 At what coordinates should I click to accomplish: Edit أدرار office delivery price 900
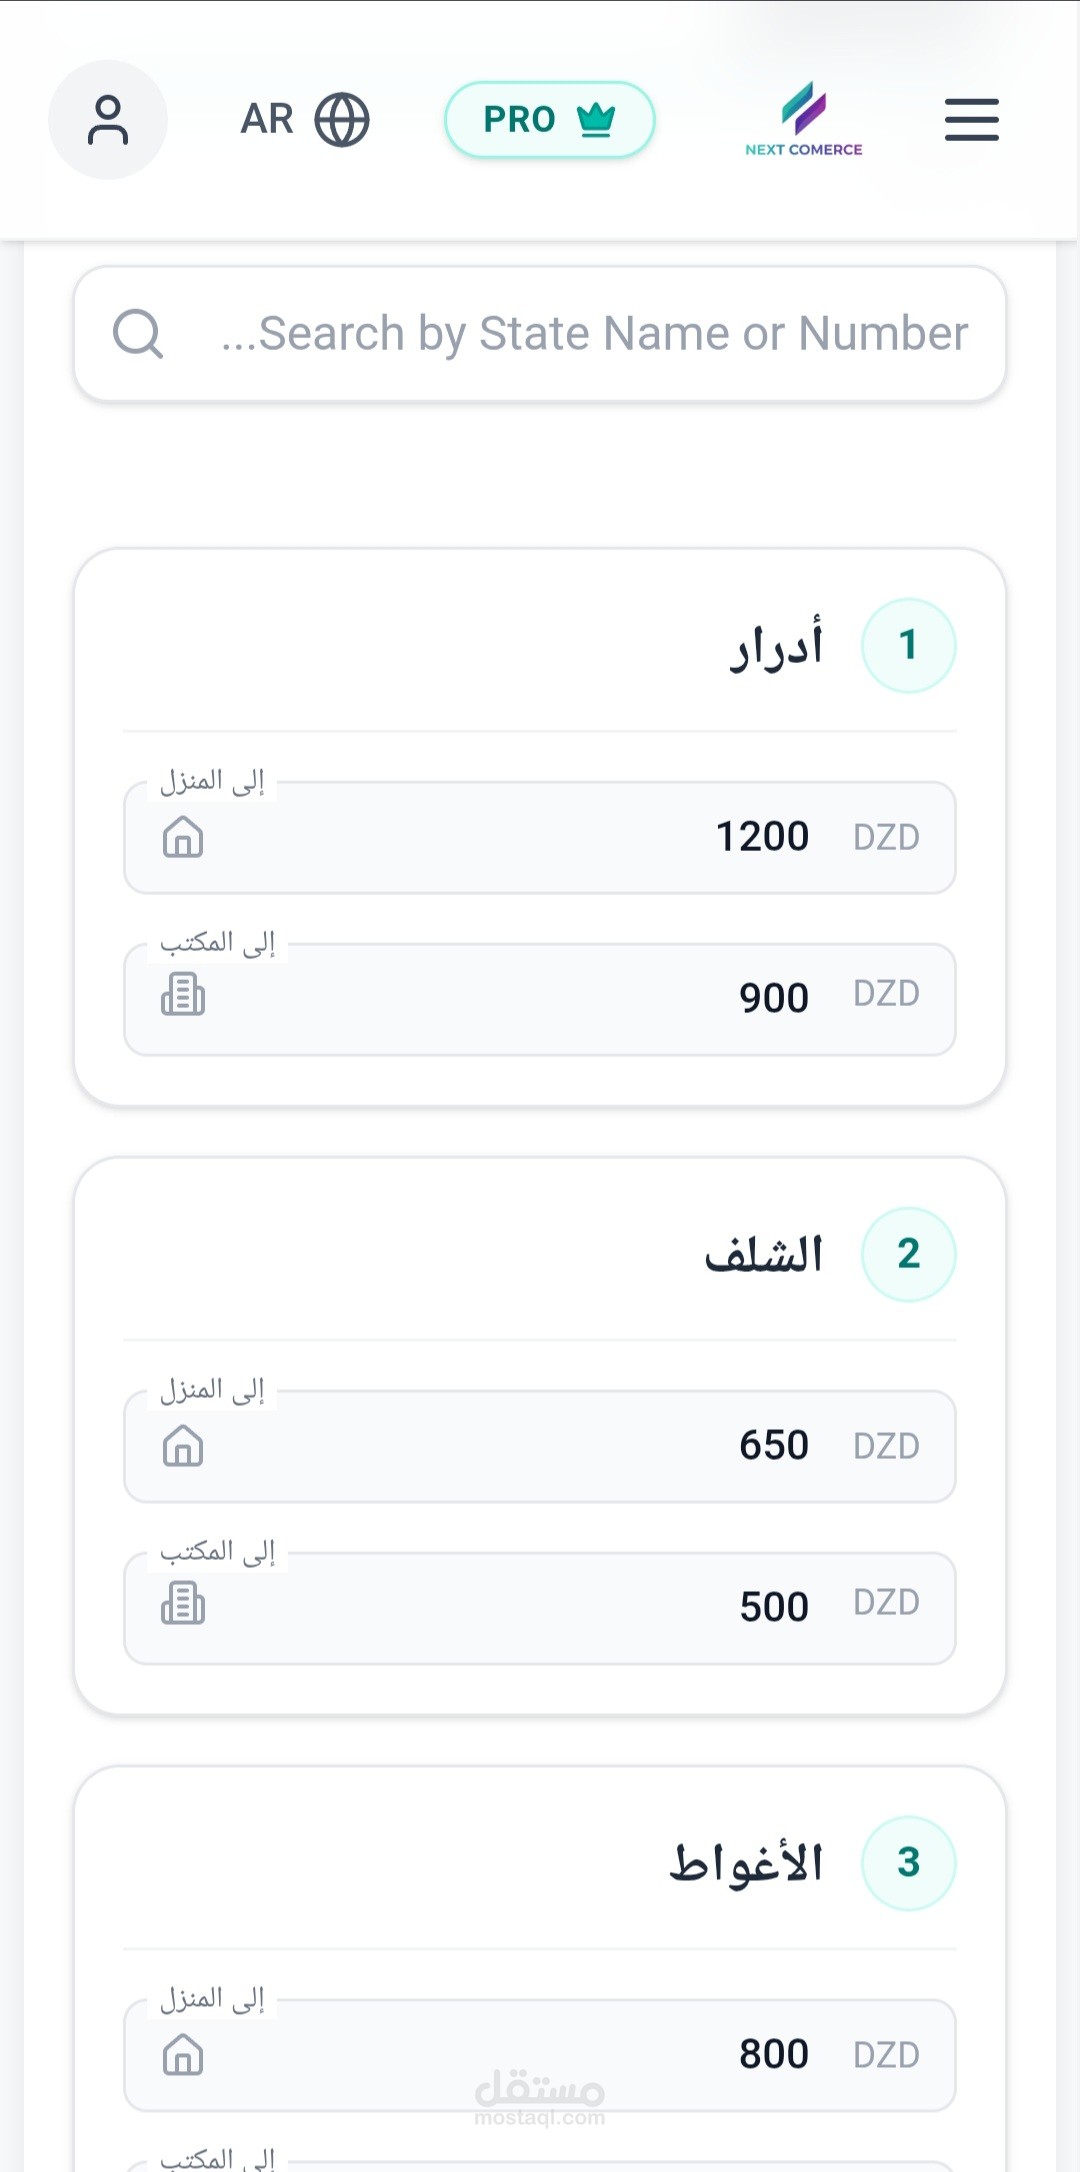[773, 998]
